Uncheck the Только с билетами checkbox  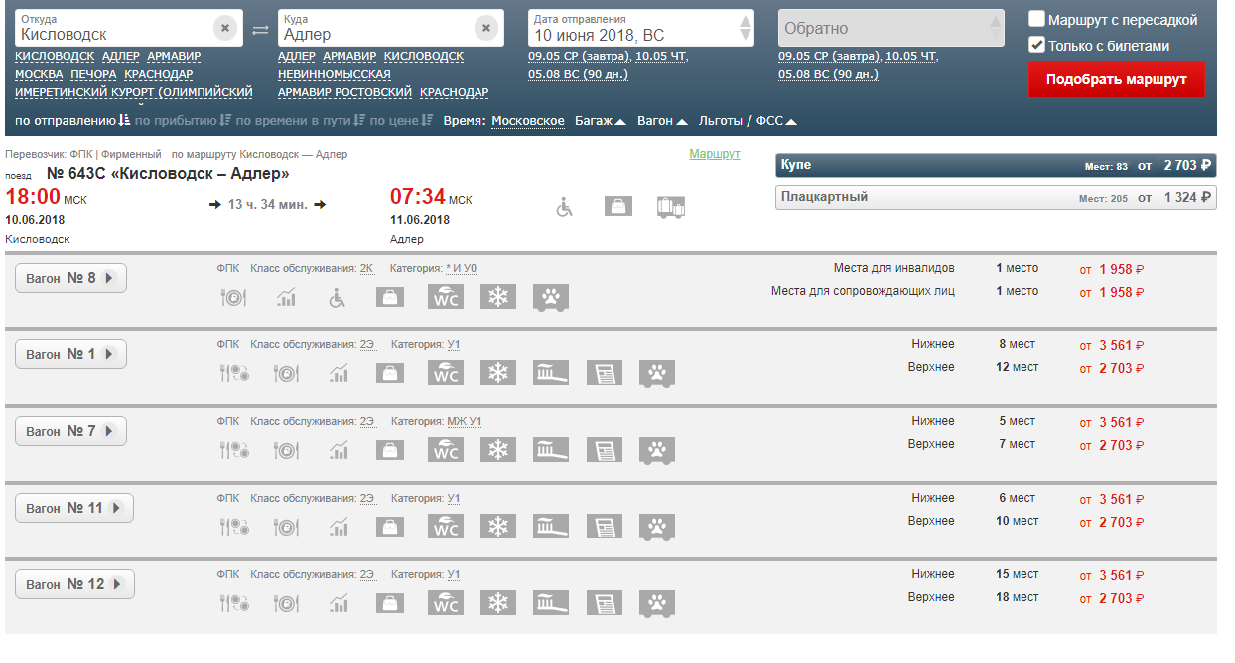click(1037, 46)
